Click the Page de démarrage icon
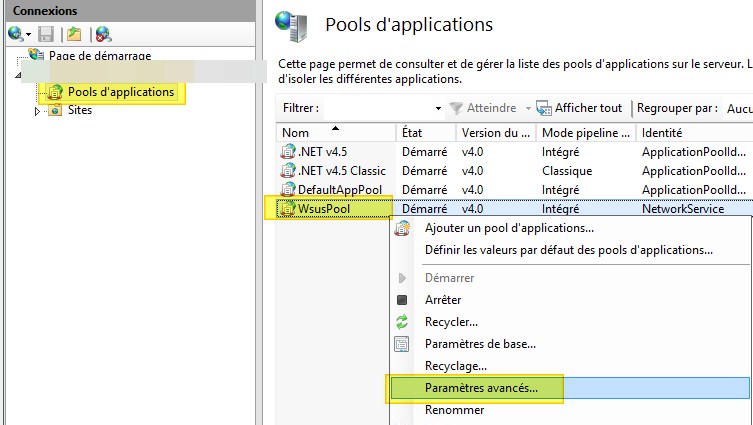The width and height of the screenshot is (753, 425). [x=36, y=54]
